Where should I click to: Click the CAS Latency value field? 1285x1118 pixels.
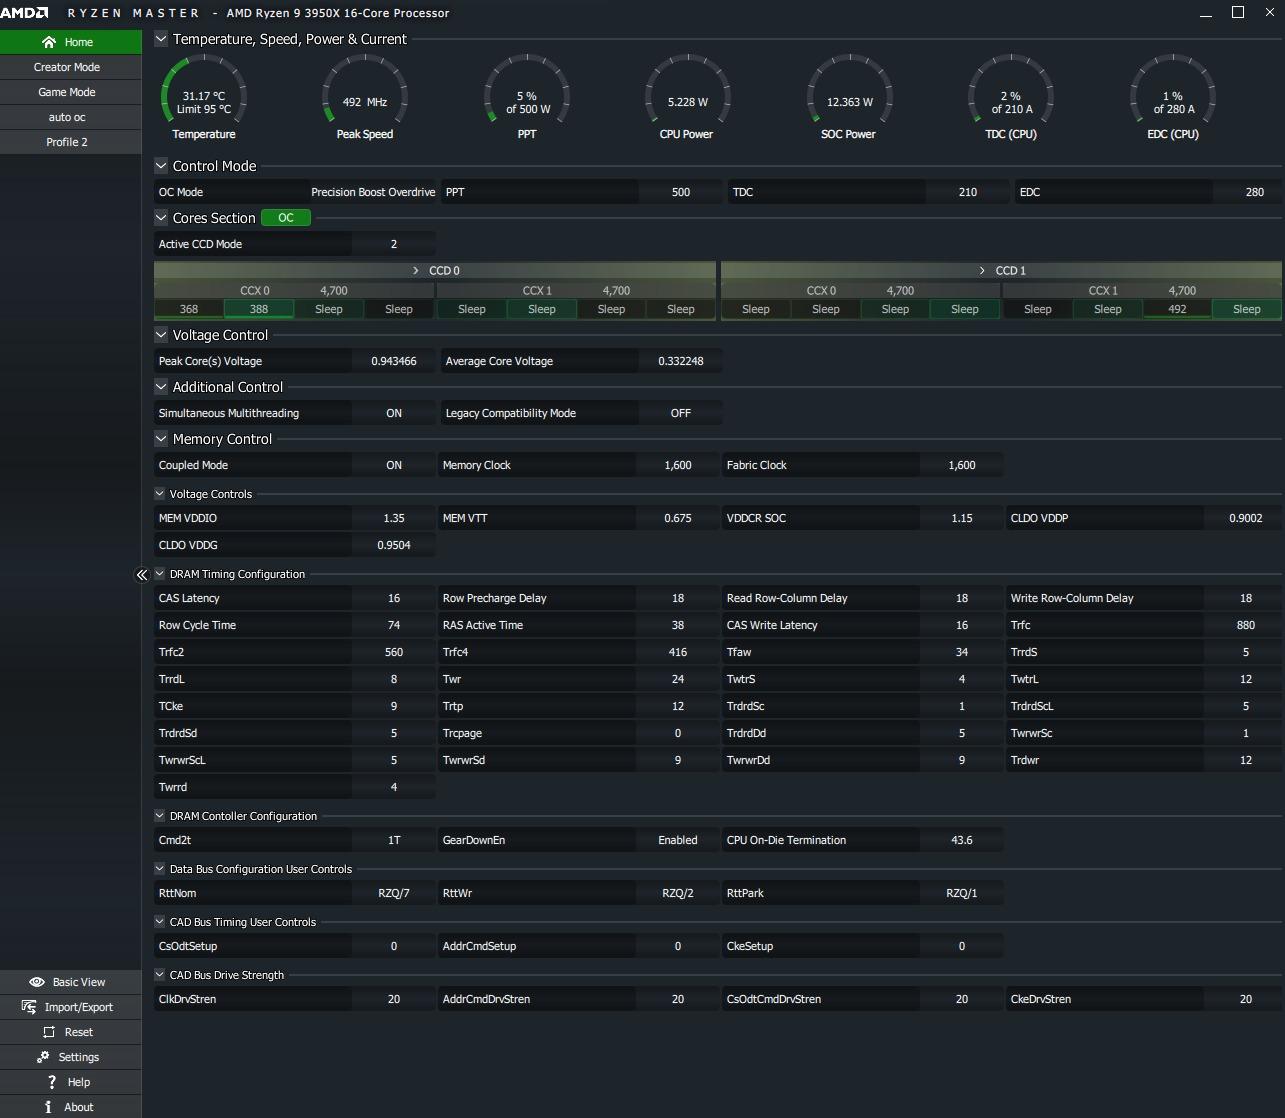click(x=394, y=598)
